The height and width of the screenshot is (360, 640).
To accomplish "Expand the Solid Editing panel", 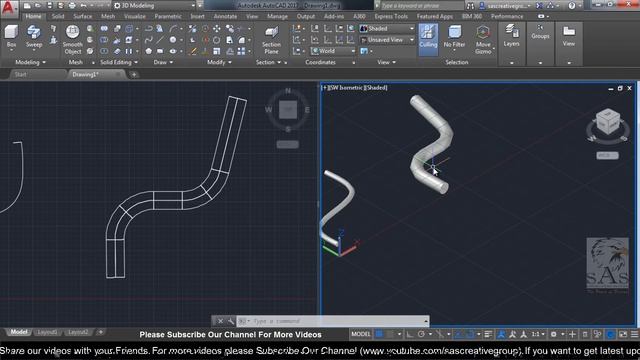I will click(119, 62).
